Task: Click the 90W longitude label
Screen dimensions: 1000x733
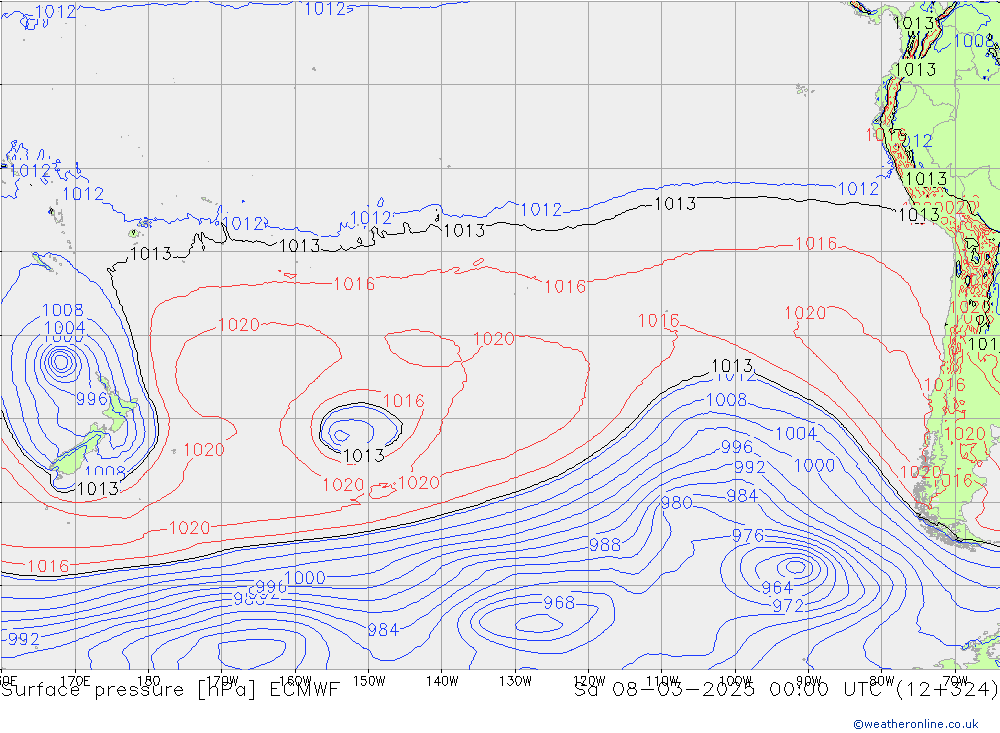Action: coord(809,681)
